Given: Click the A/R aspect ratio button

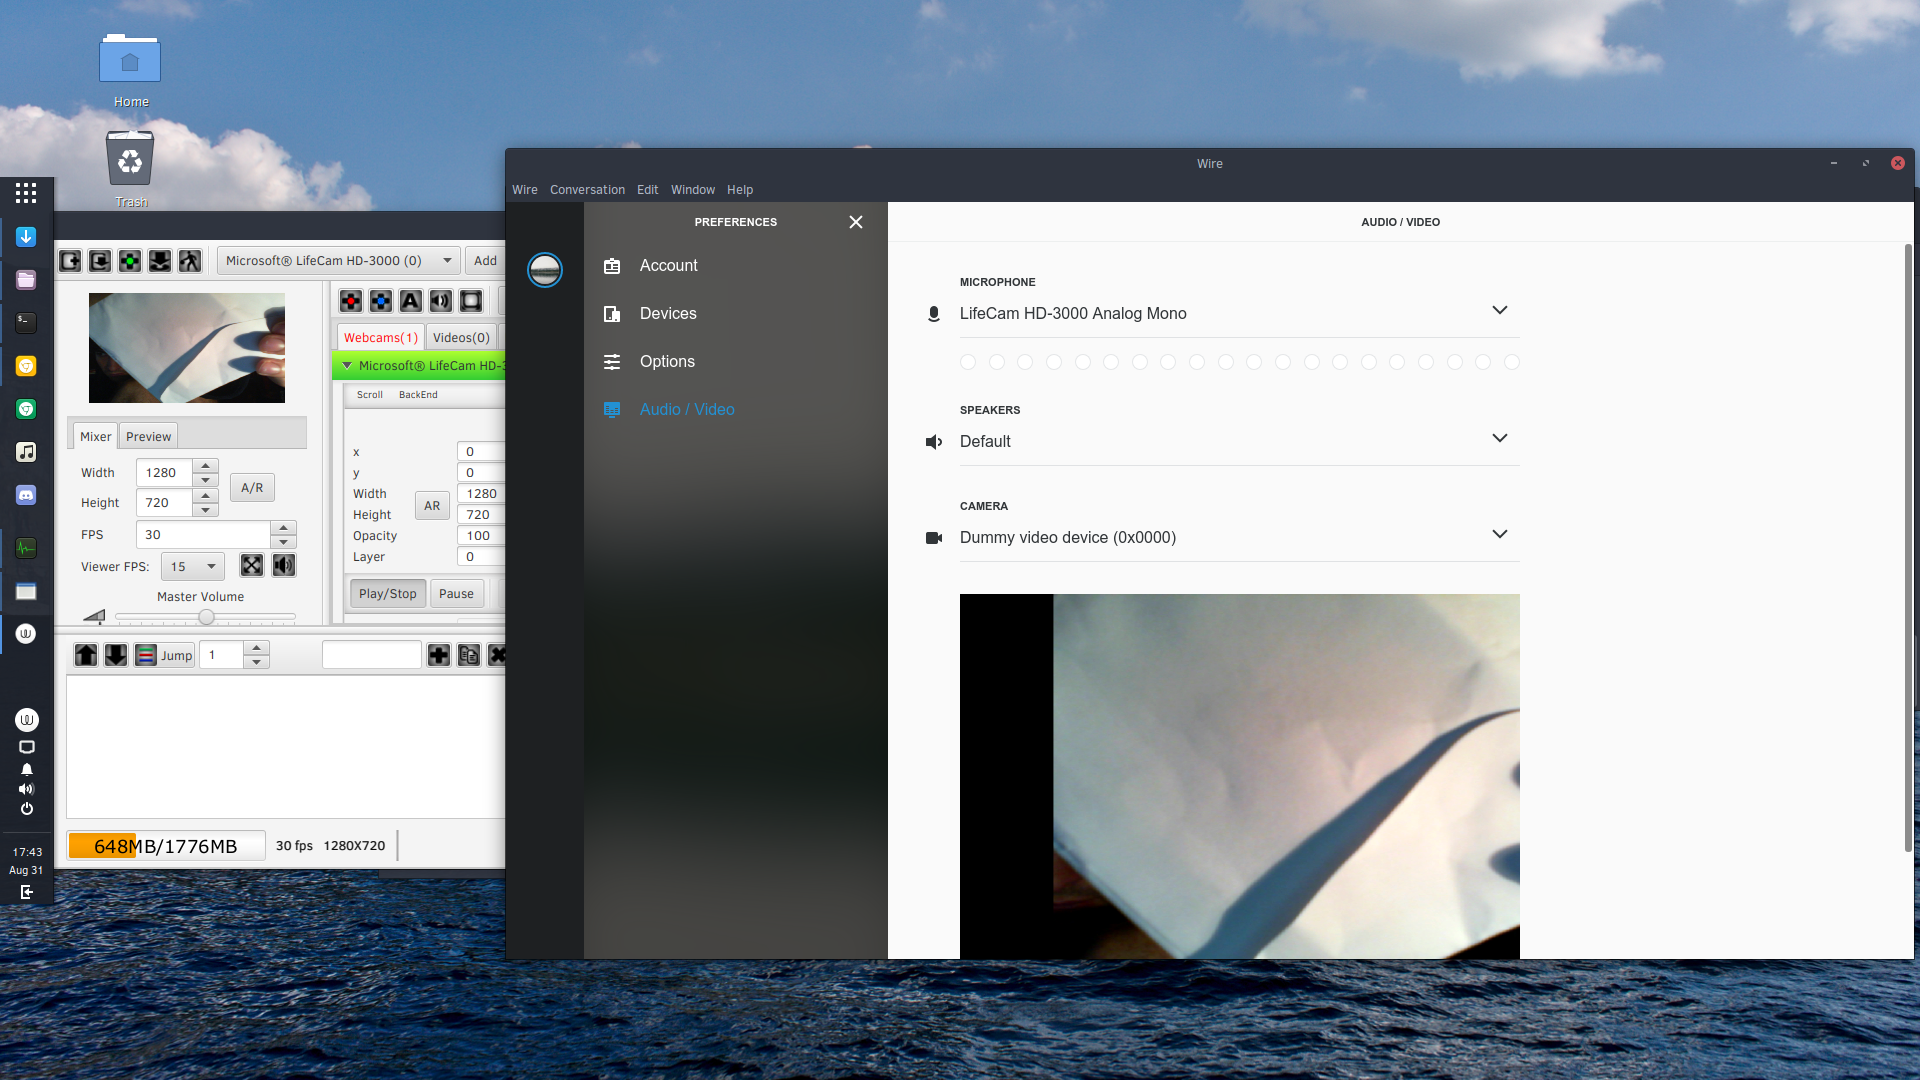Looking at the screenshot, I should click(x=251, y=487).
